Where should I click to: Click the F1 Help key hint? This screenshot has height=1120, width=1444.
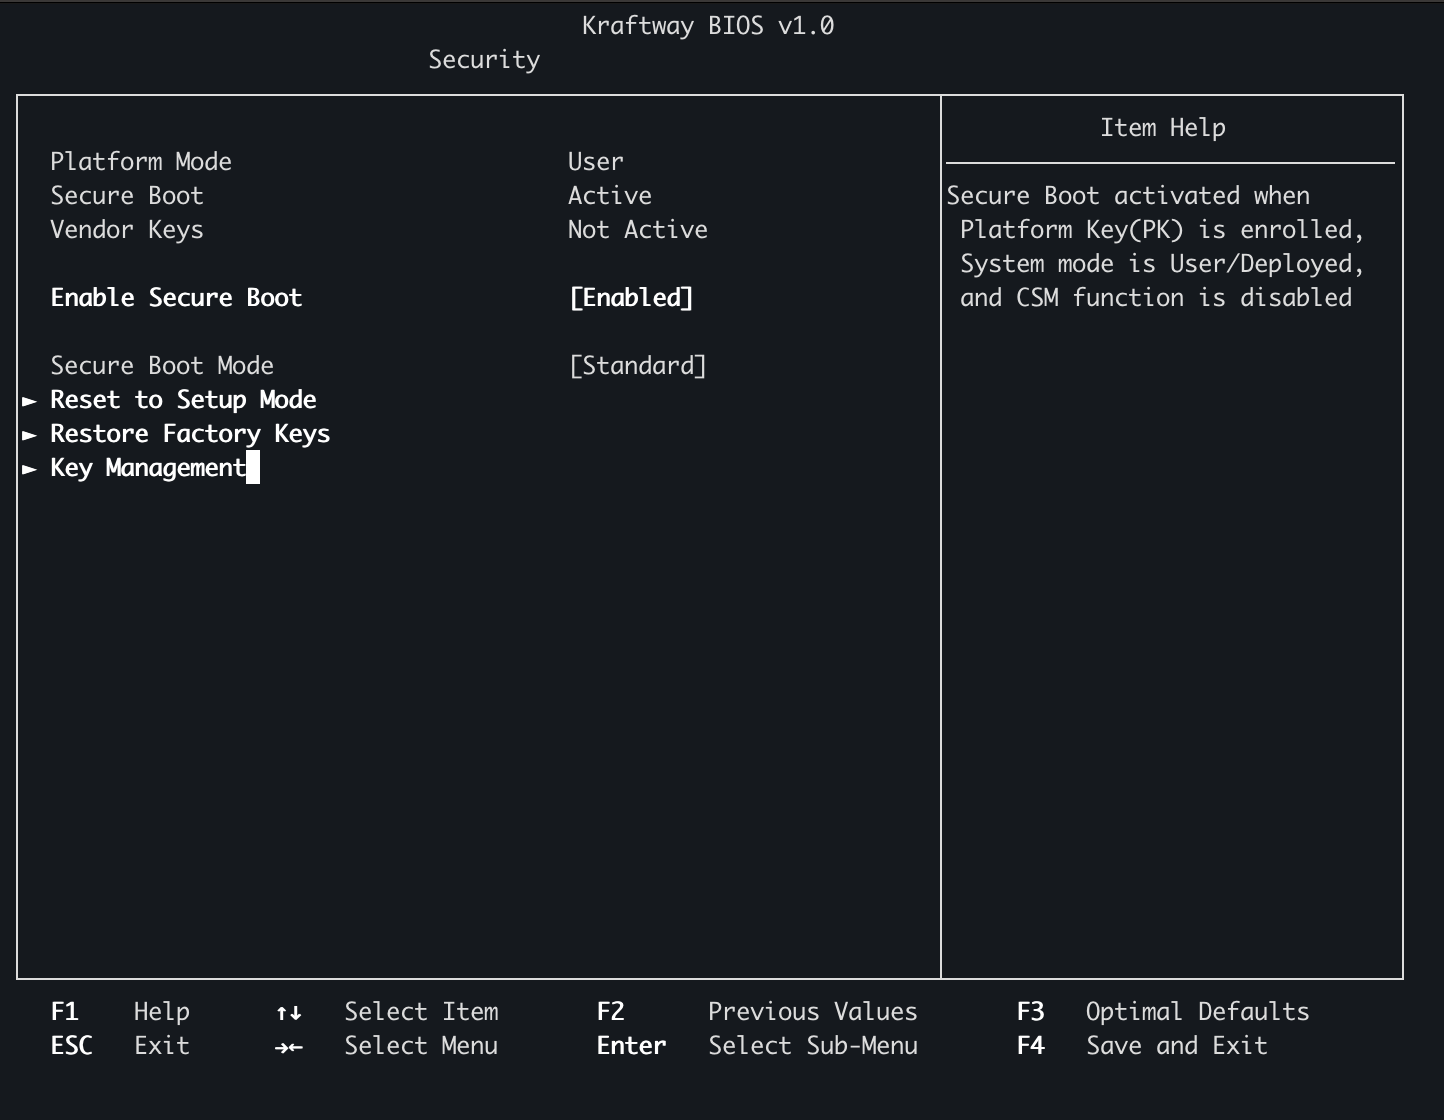coord(120,1012)
